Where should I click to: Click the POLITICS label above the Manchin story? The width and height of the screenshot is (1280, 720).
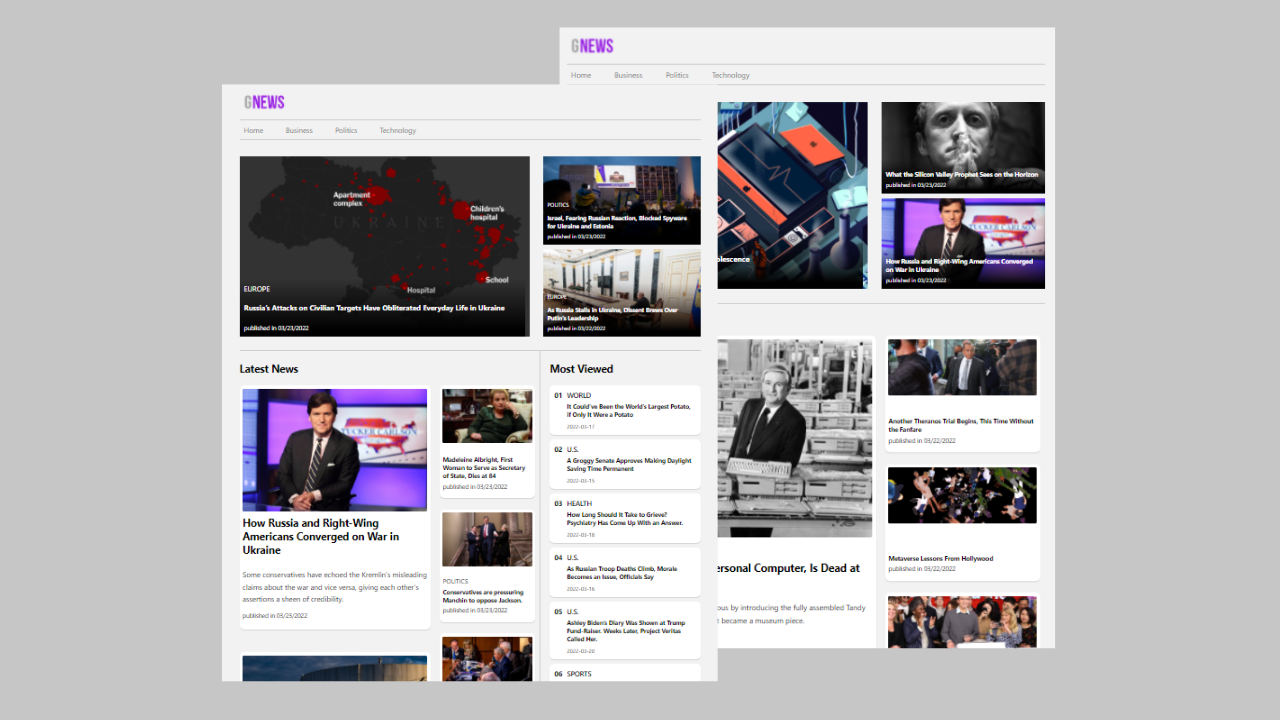tap(455, 581)
